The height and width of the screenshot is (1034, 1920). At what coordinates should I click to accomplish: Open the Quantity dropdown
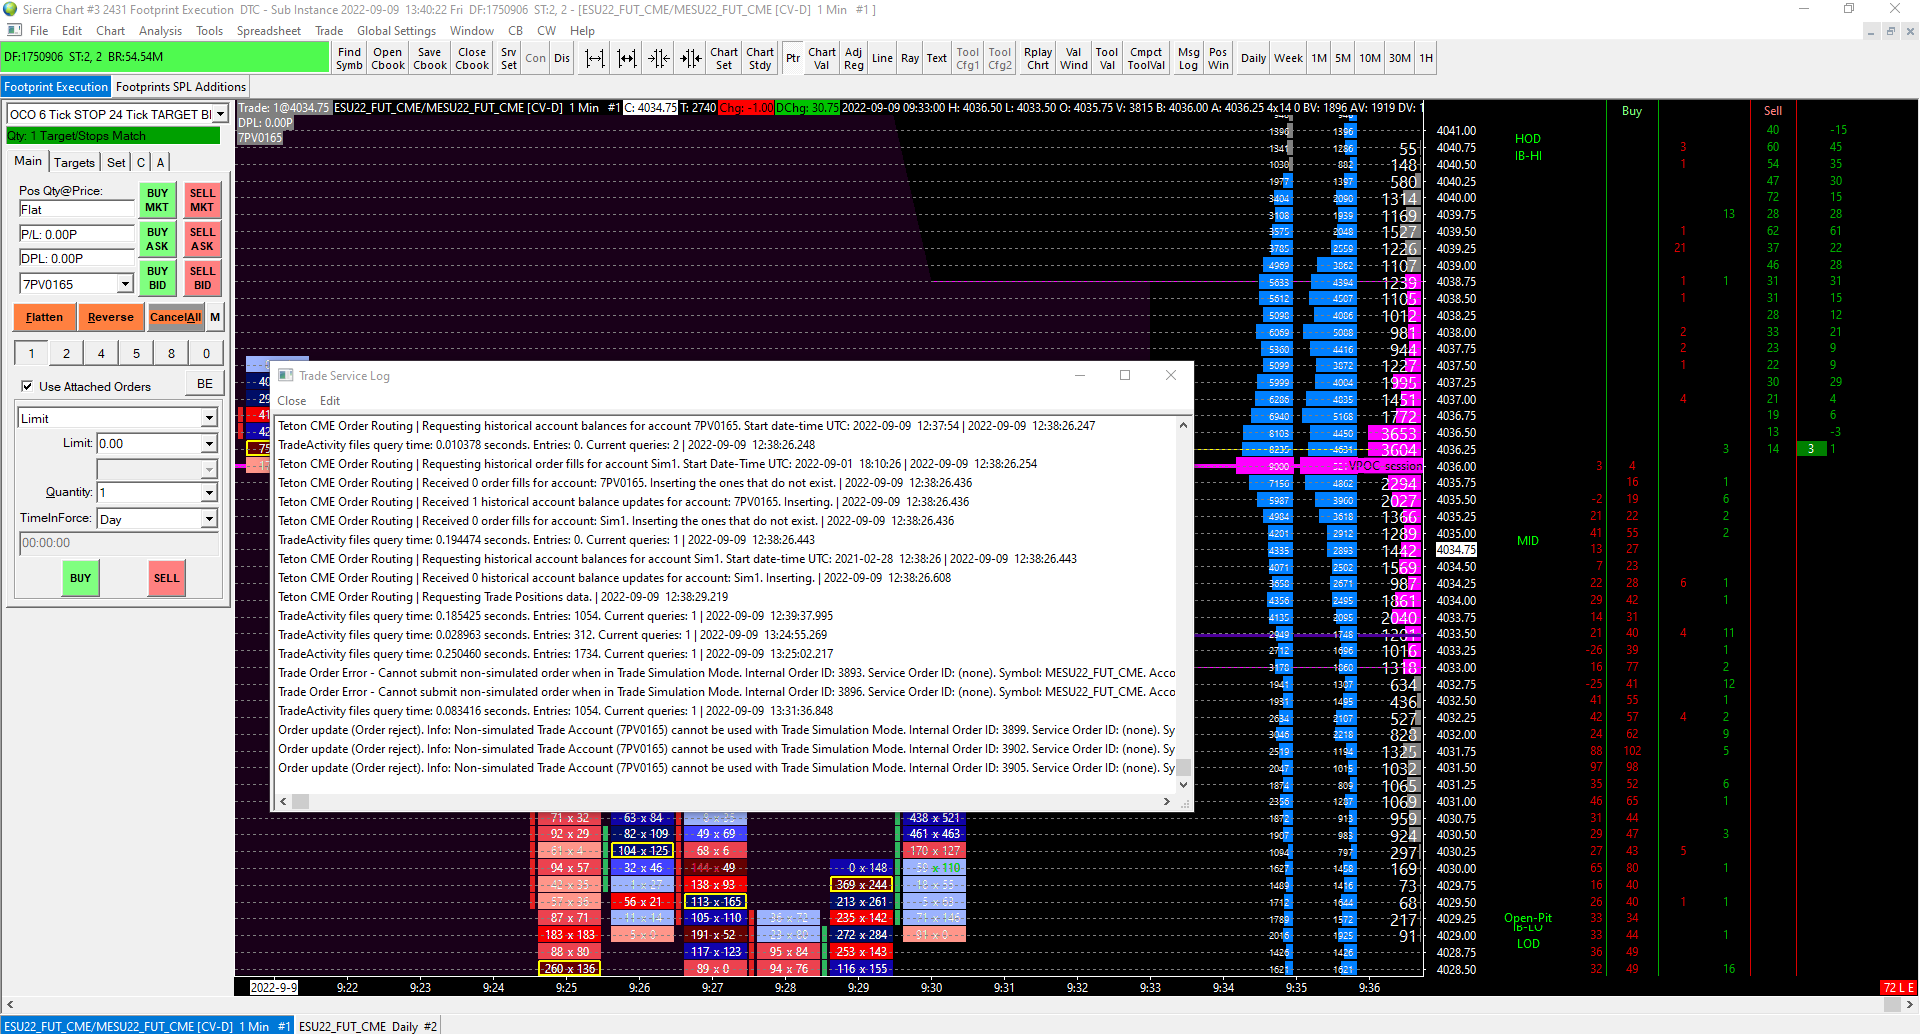209,492
